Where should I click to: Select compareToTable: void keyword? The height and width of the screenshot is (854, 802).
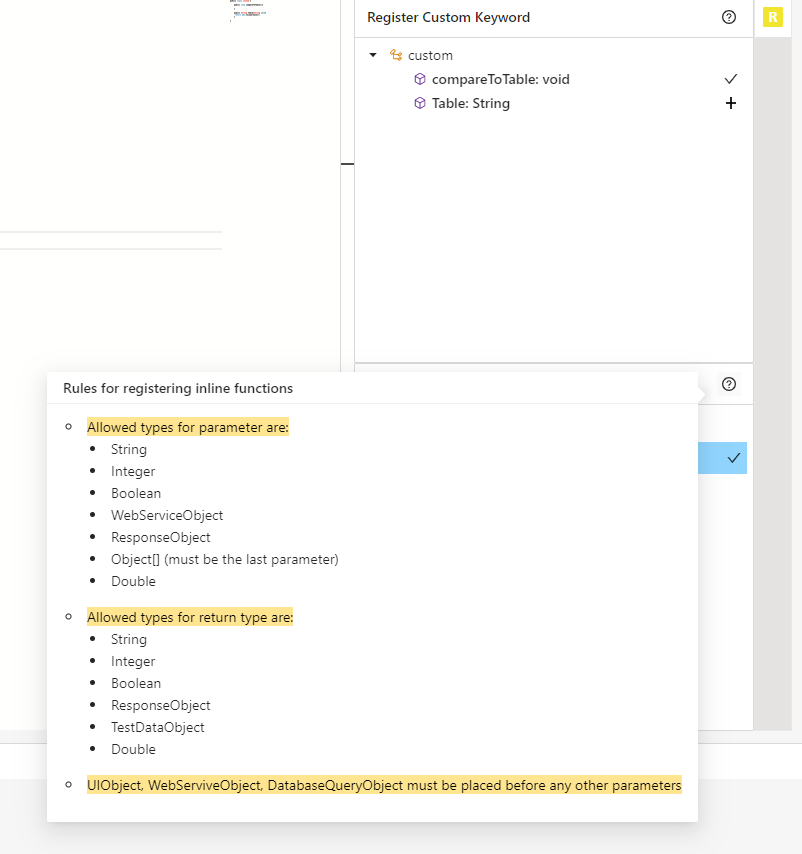click(500, 80)
